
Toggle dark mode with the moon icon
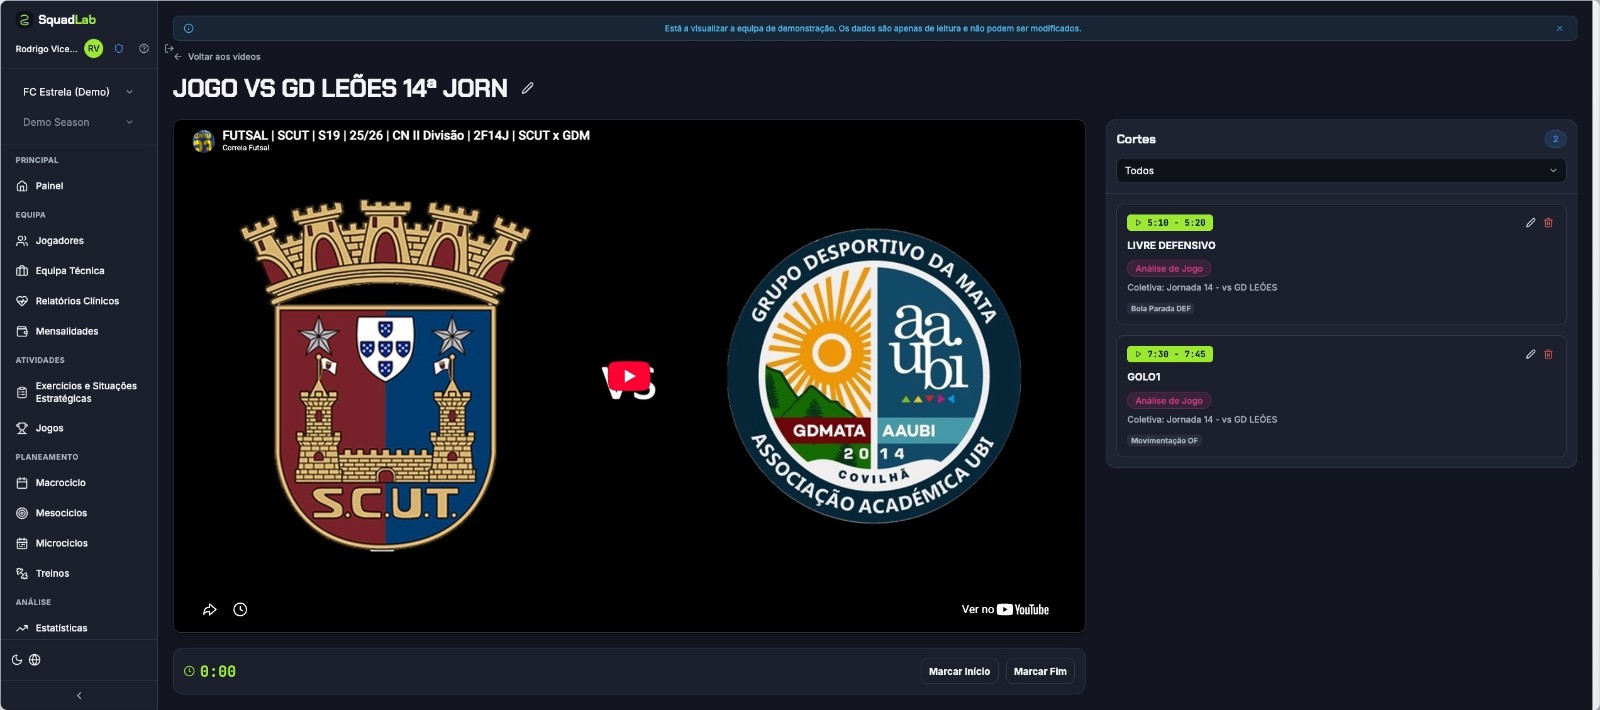coord(17,660)
